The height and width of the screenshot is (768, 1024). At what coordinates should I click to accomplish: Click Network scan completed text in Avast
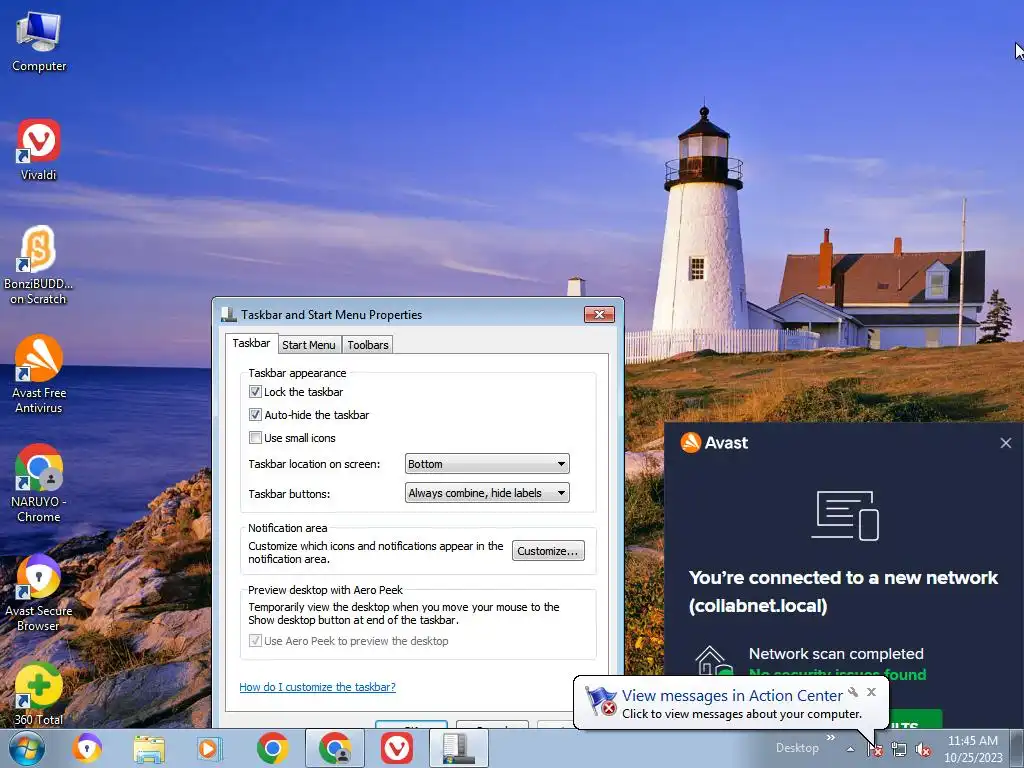(836, 654)
